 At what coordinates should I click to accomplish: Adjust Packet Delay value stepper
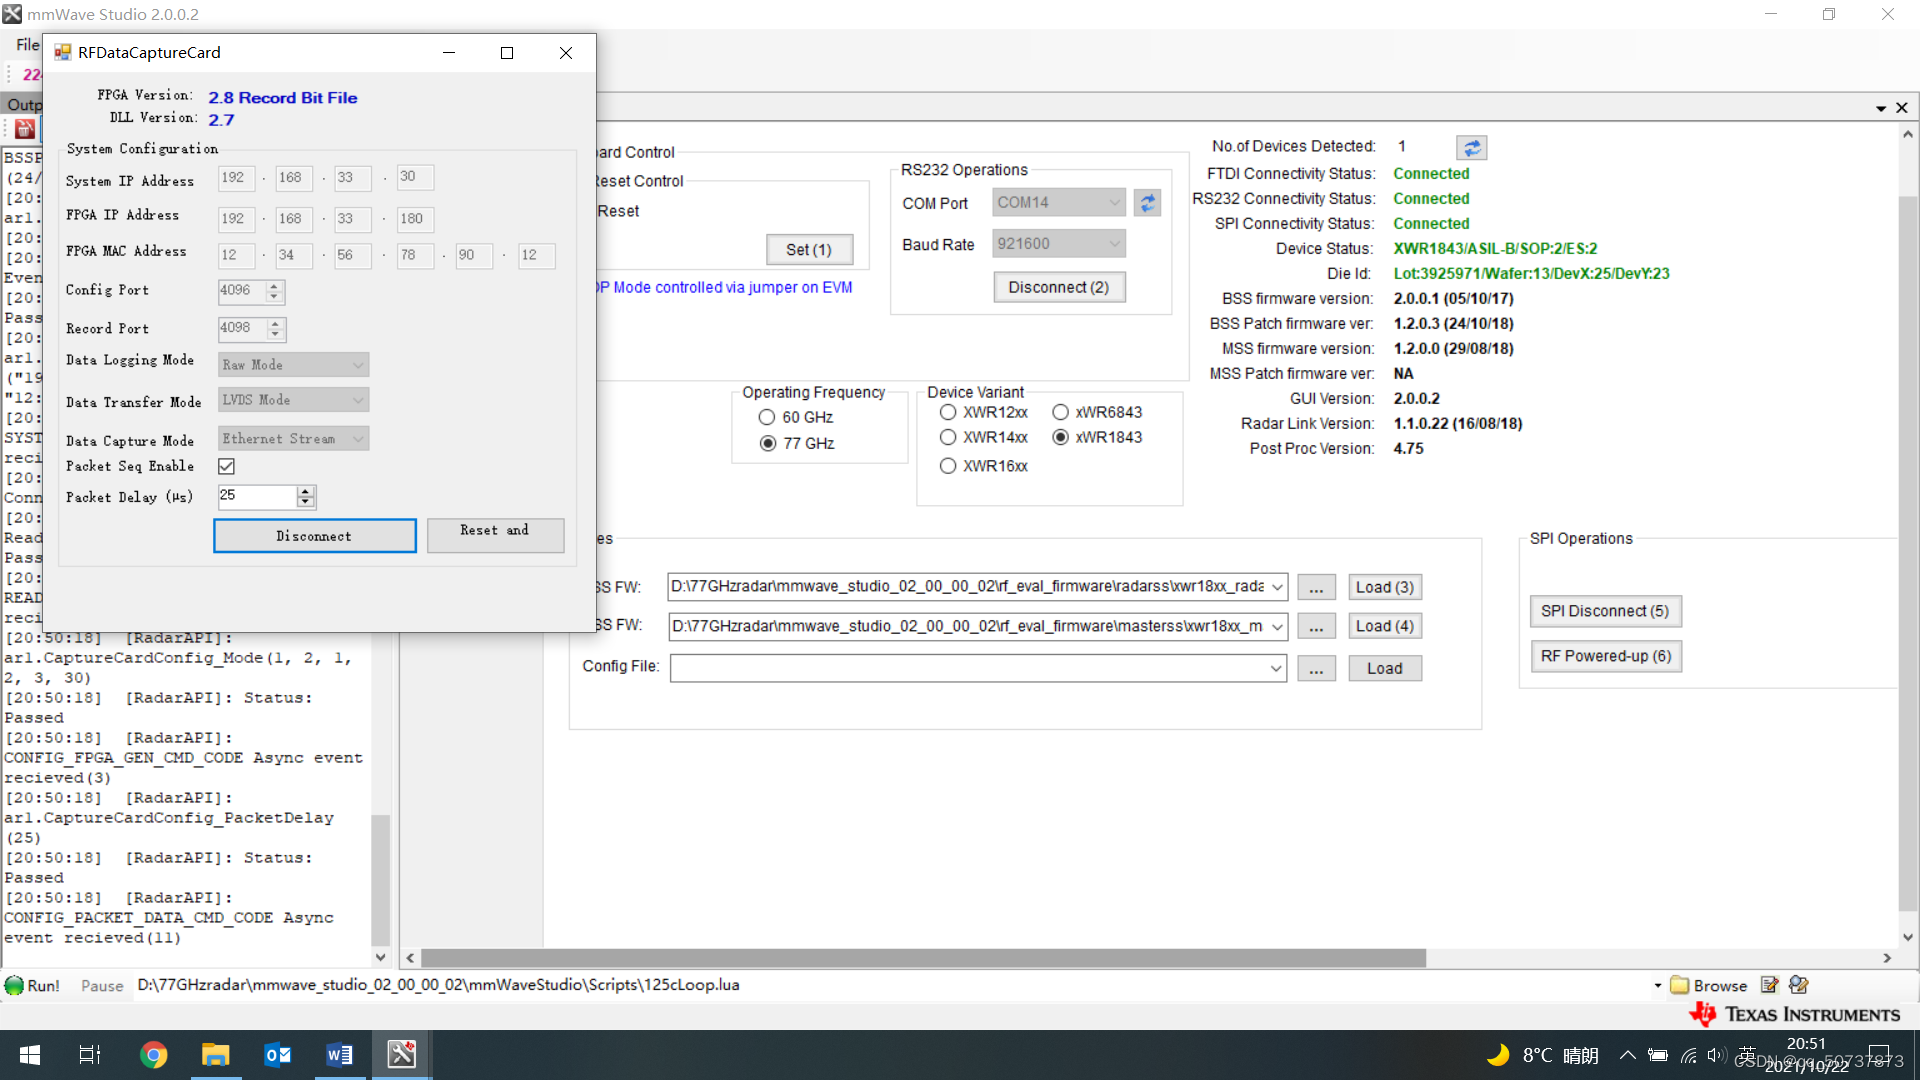coord(305,495)
